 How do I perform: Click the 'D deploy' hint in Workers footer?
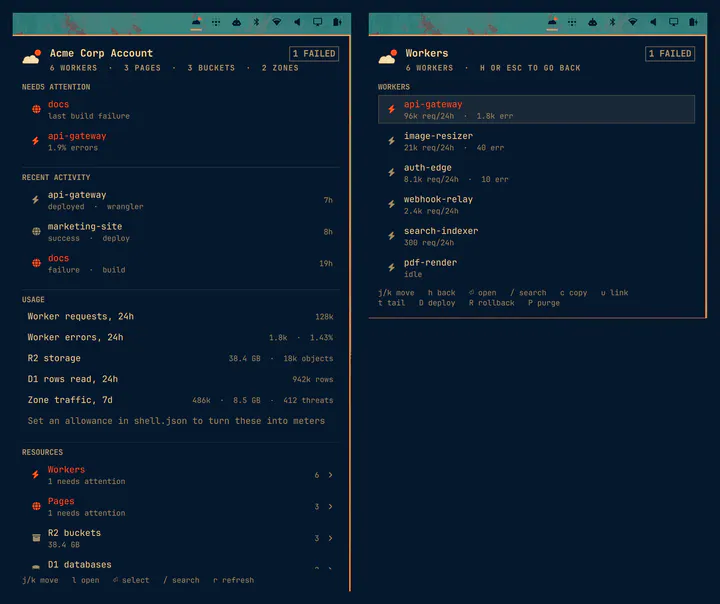pos(437,303)
